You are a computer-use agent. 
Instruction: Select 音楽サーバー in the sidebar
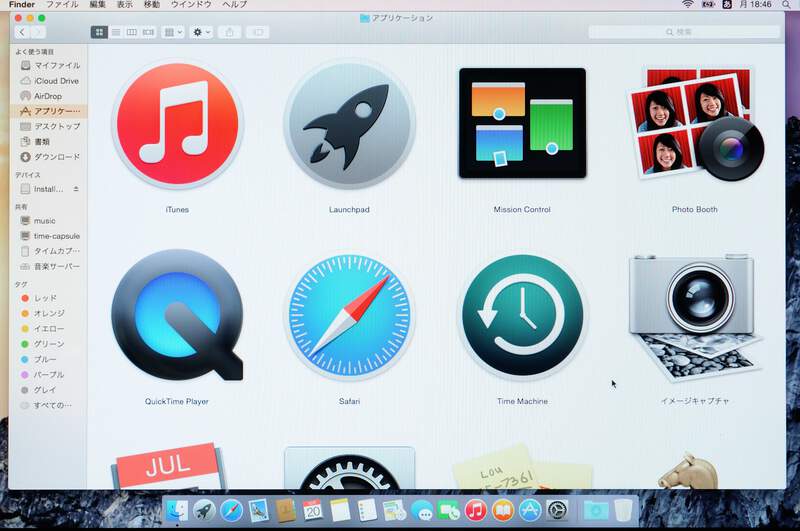coord(48,266)
